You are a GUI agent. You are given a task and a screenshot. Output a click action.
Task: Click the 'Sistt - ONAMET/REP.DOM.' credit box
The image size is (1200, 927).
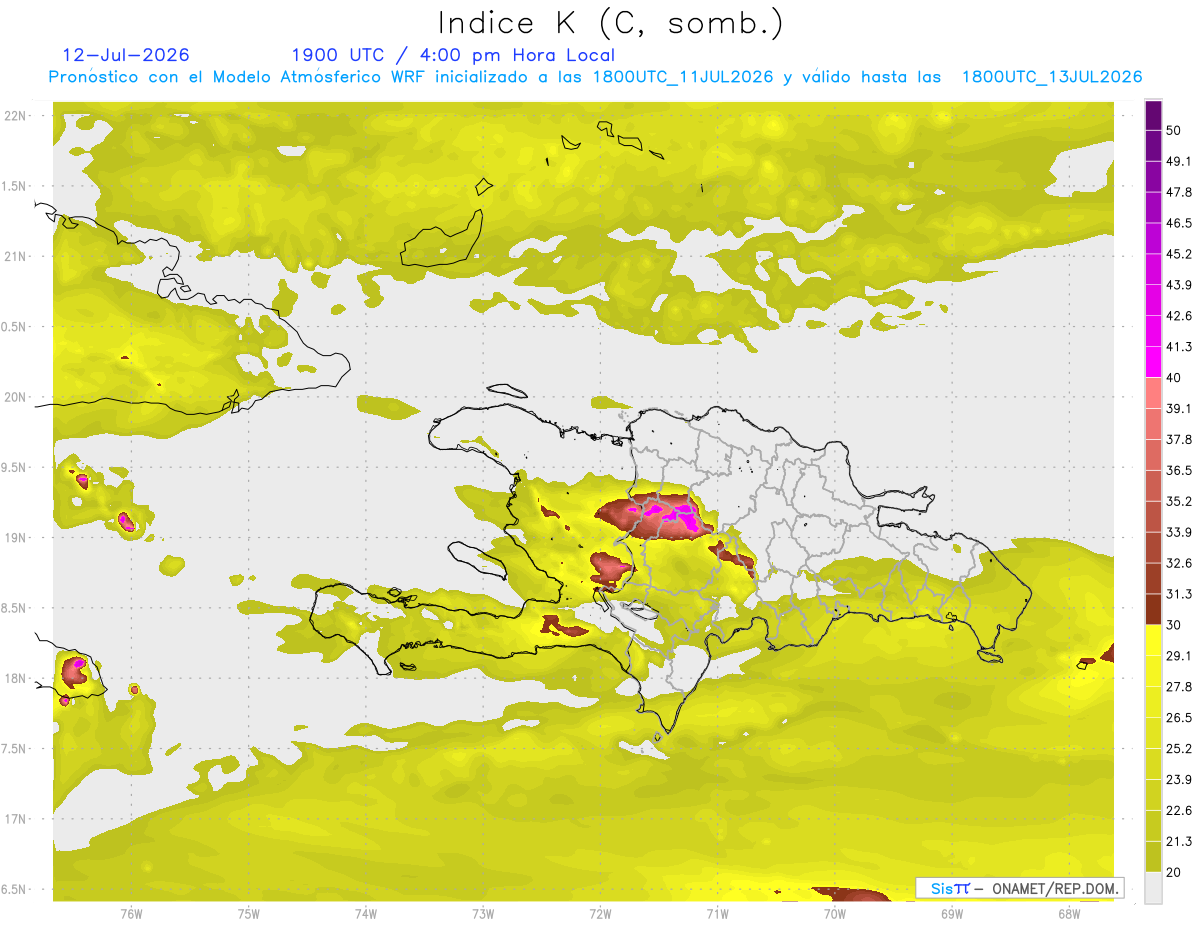(x=1020, y=888)
